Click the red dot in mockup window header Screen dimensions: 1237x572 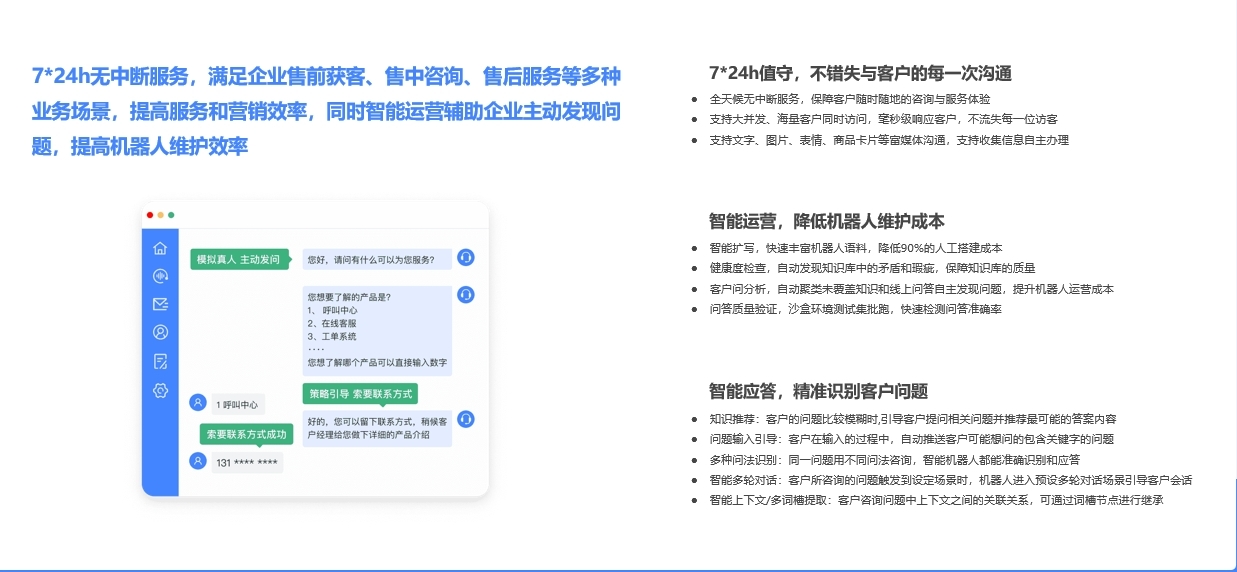click(x=150, y=215)
